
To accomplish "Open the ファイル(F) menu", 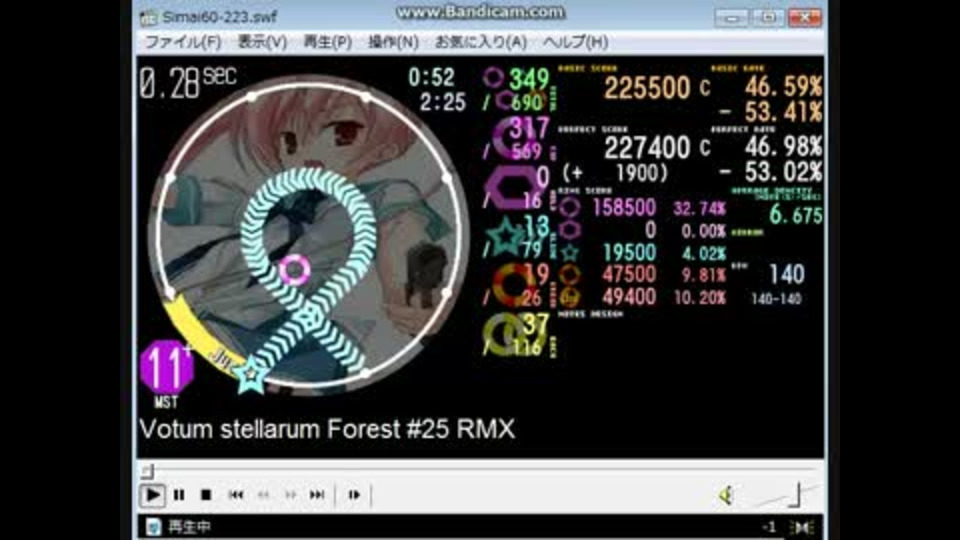I will tap(182, 42).
